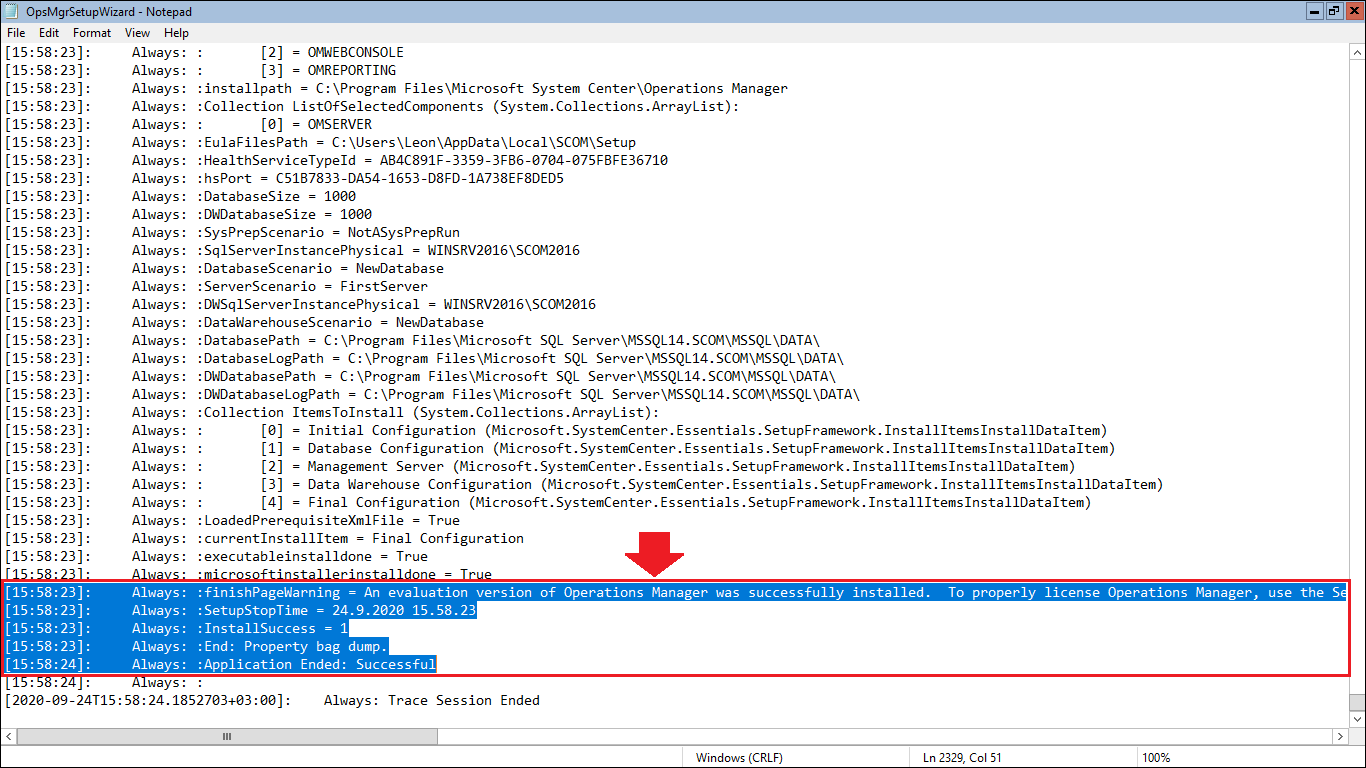Viewport: 1366px width, 768px height.
Task: Click 'Windows (CRLF)' in status bar
Action: pos(740,758)
